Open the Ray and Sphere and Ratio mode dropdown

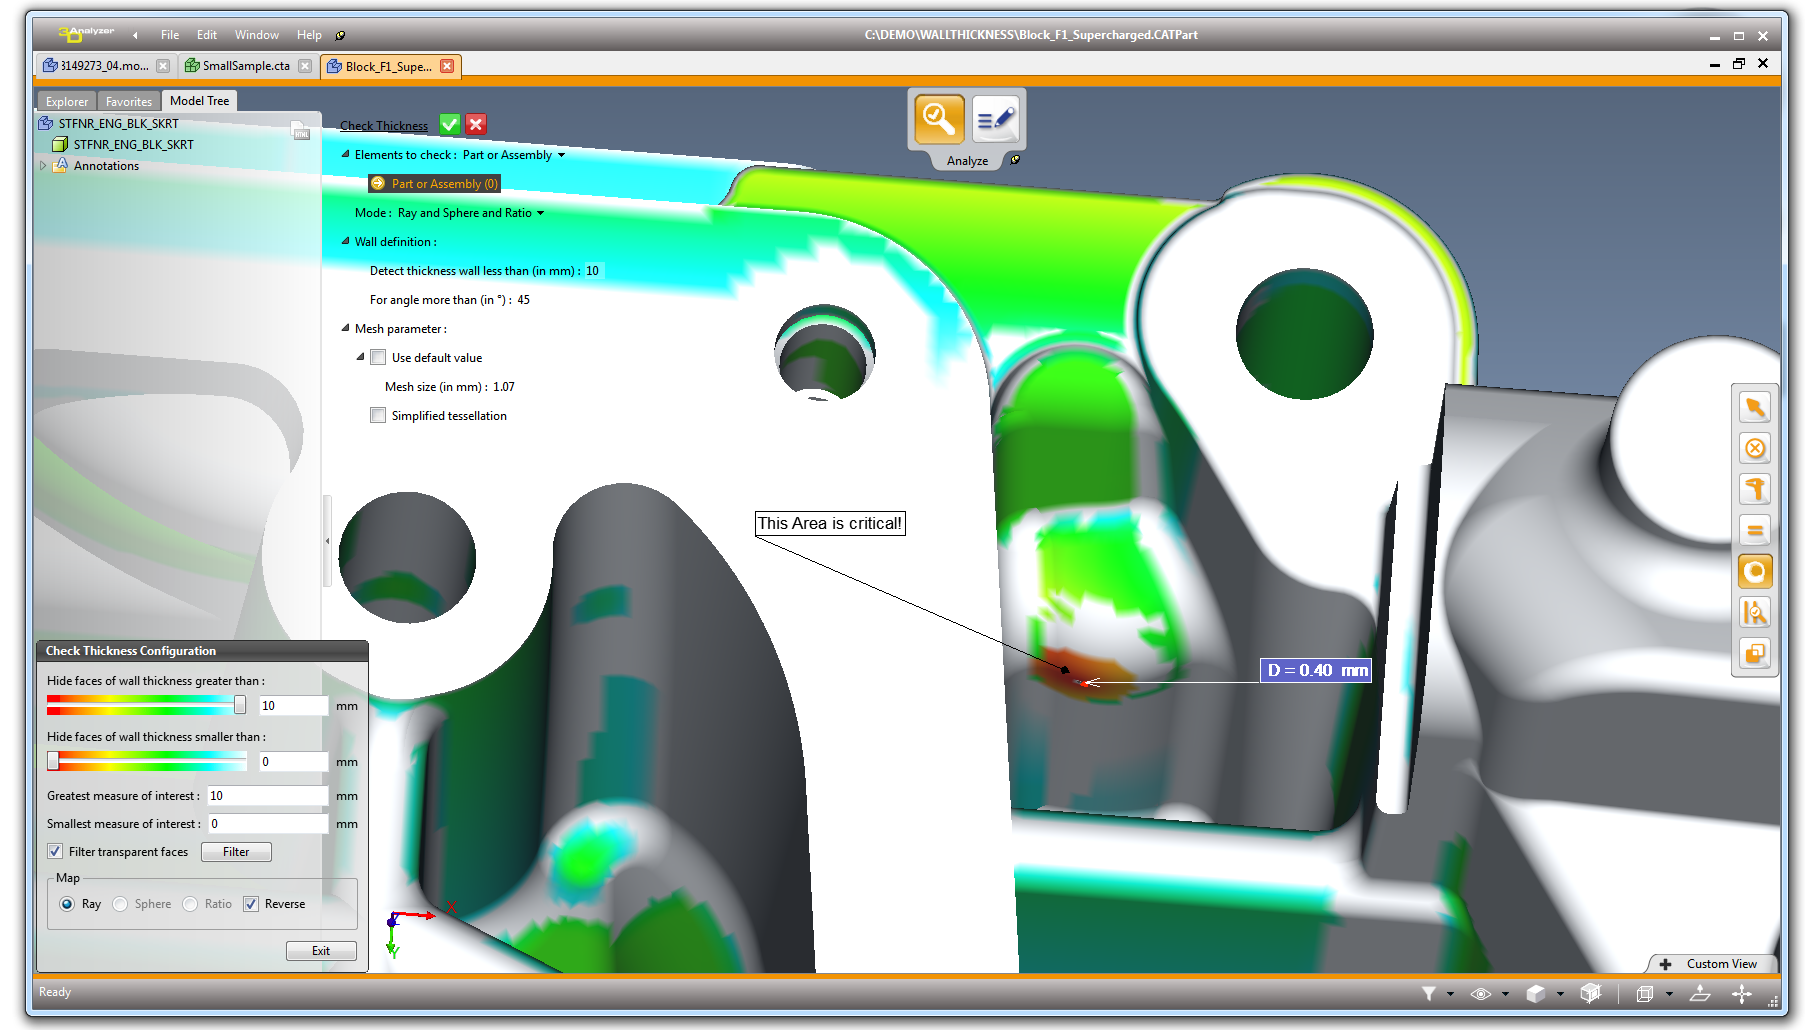tap(539, 212)
